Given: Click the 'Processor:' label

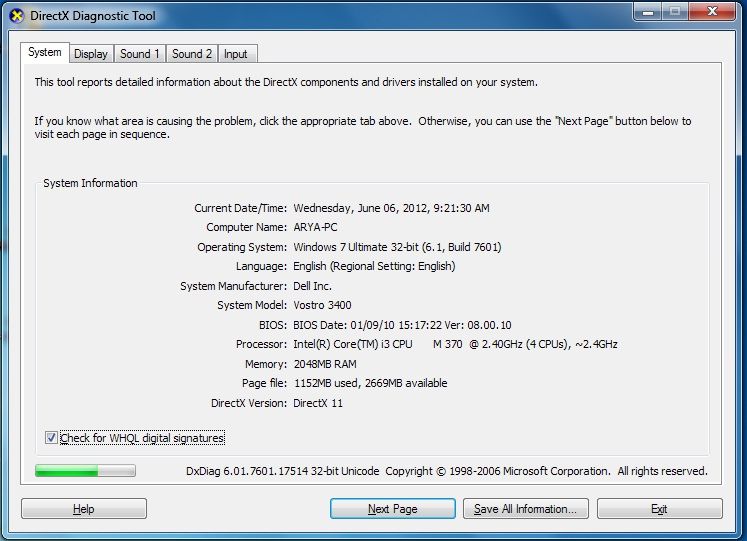Looking at the screenshot, I should tap(262, 344).
